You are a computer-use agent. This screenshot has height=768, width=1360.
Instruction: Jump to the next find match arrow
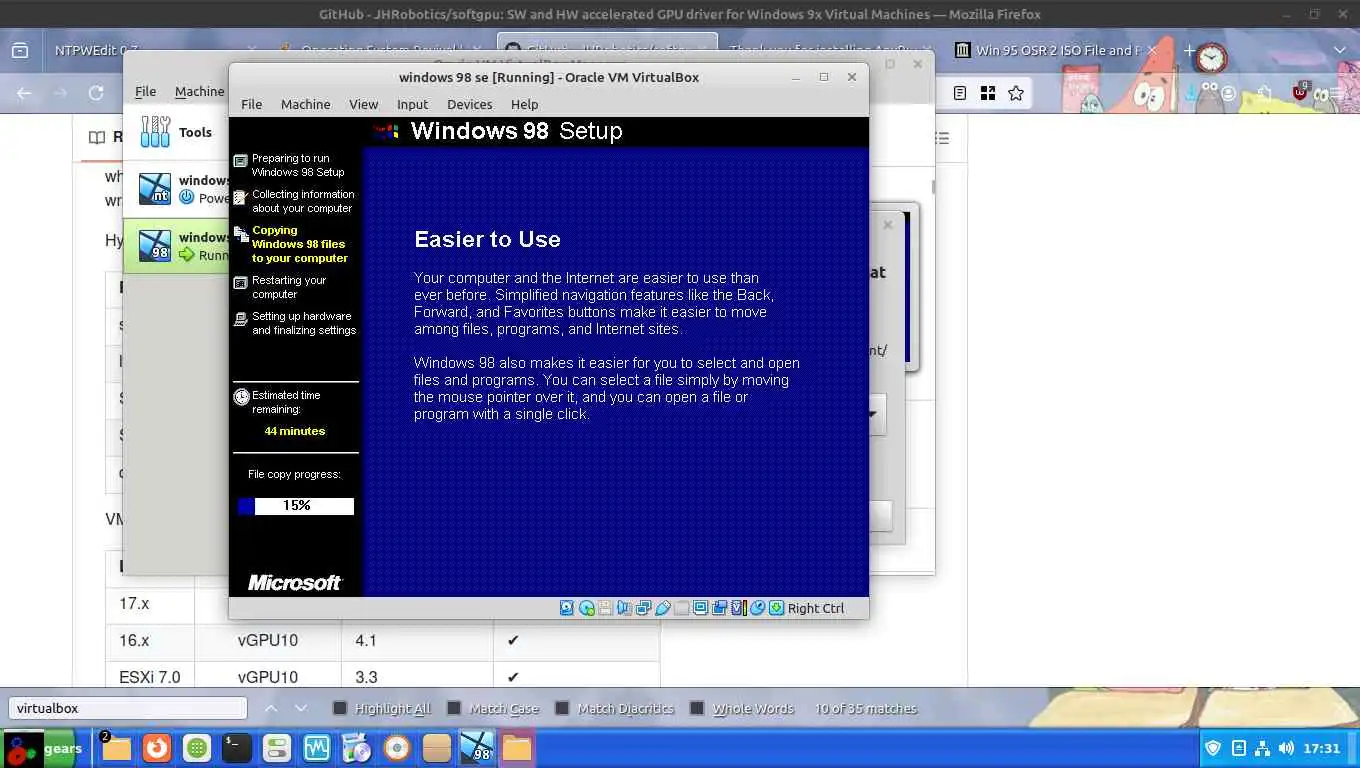tap(301, 708)
